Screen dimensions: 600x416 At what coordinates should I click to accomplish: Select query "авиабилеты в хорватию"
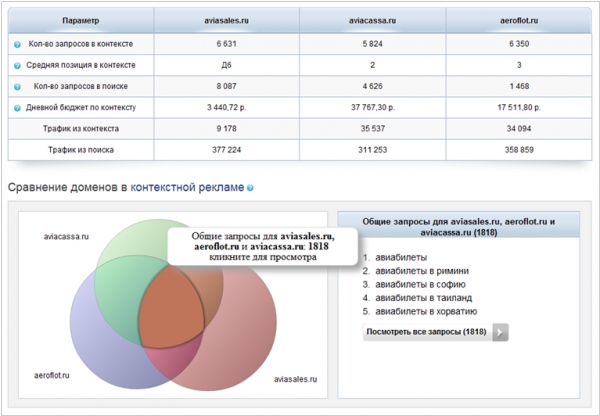click(426, 312)
